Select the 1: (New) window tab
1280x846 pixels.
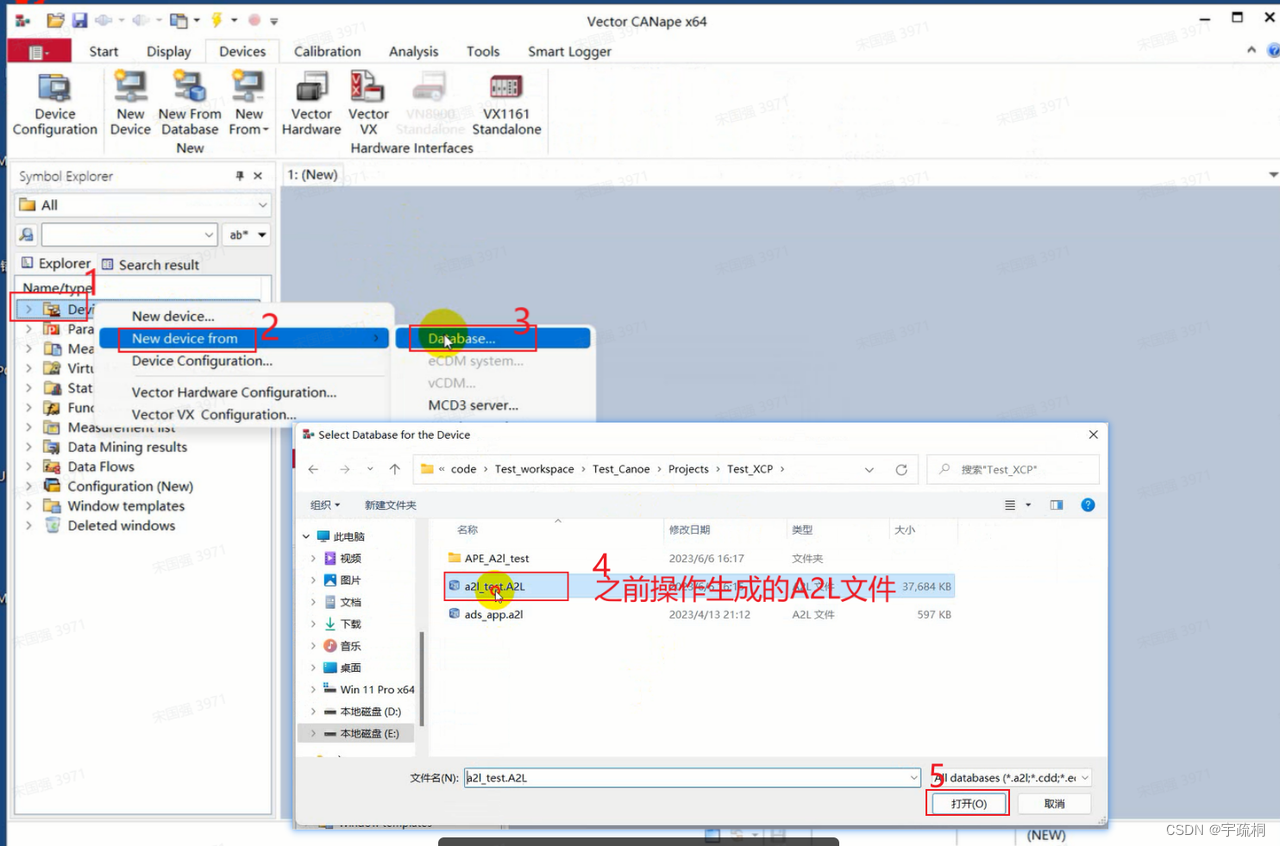(x=313, y=175)
